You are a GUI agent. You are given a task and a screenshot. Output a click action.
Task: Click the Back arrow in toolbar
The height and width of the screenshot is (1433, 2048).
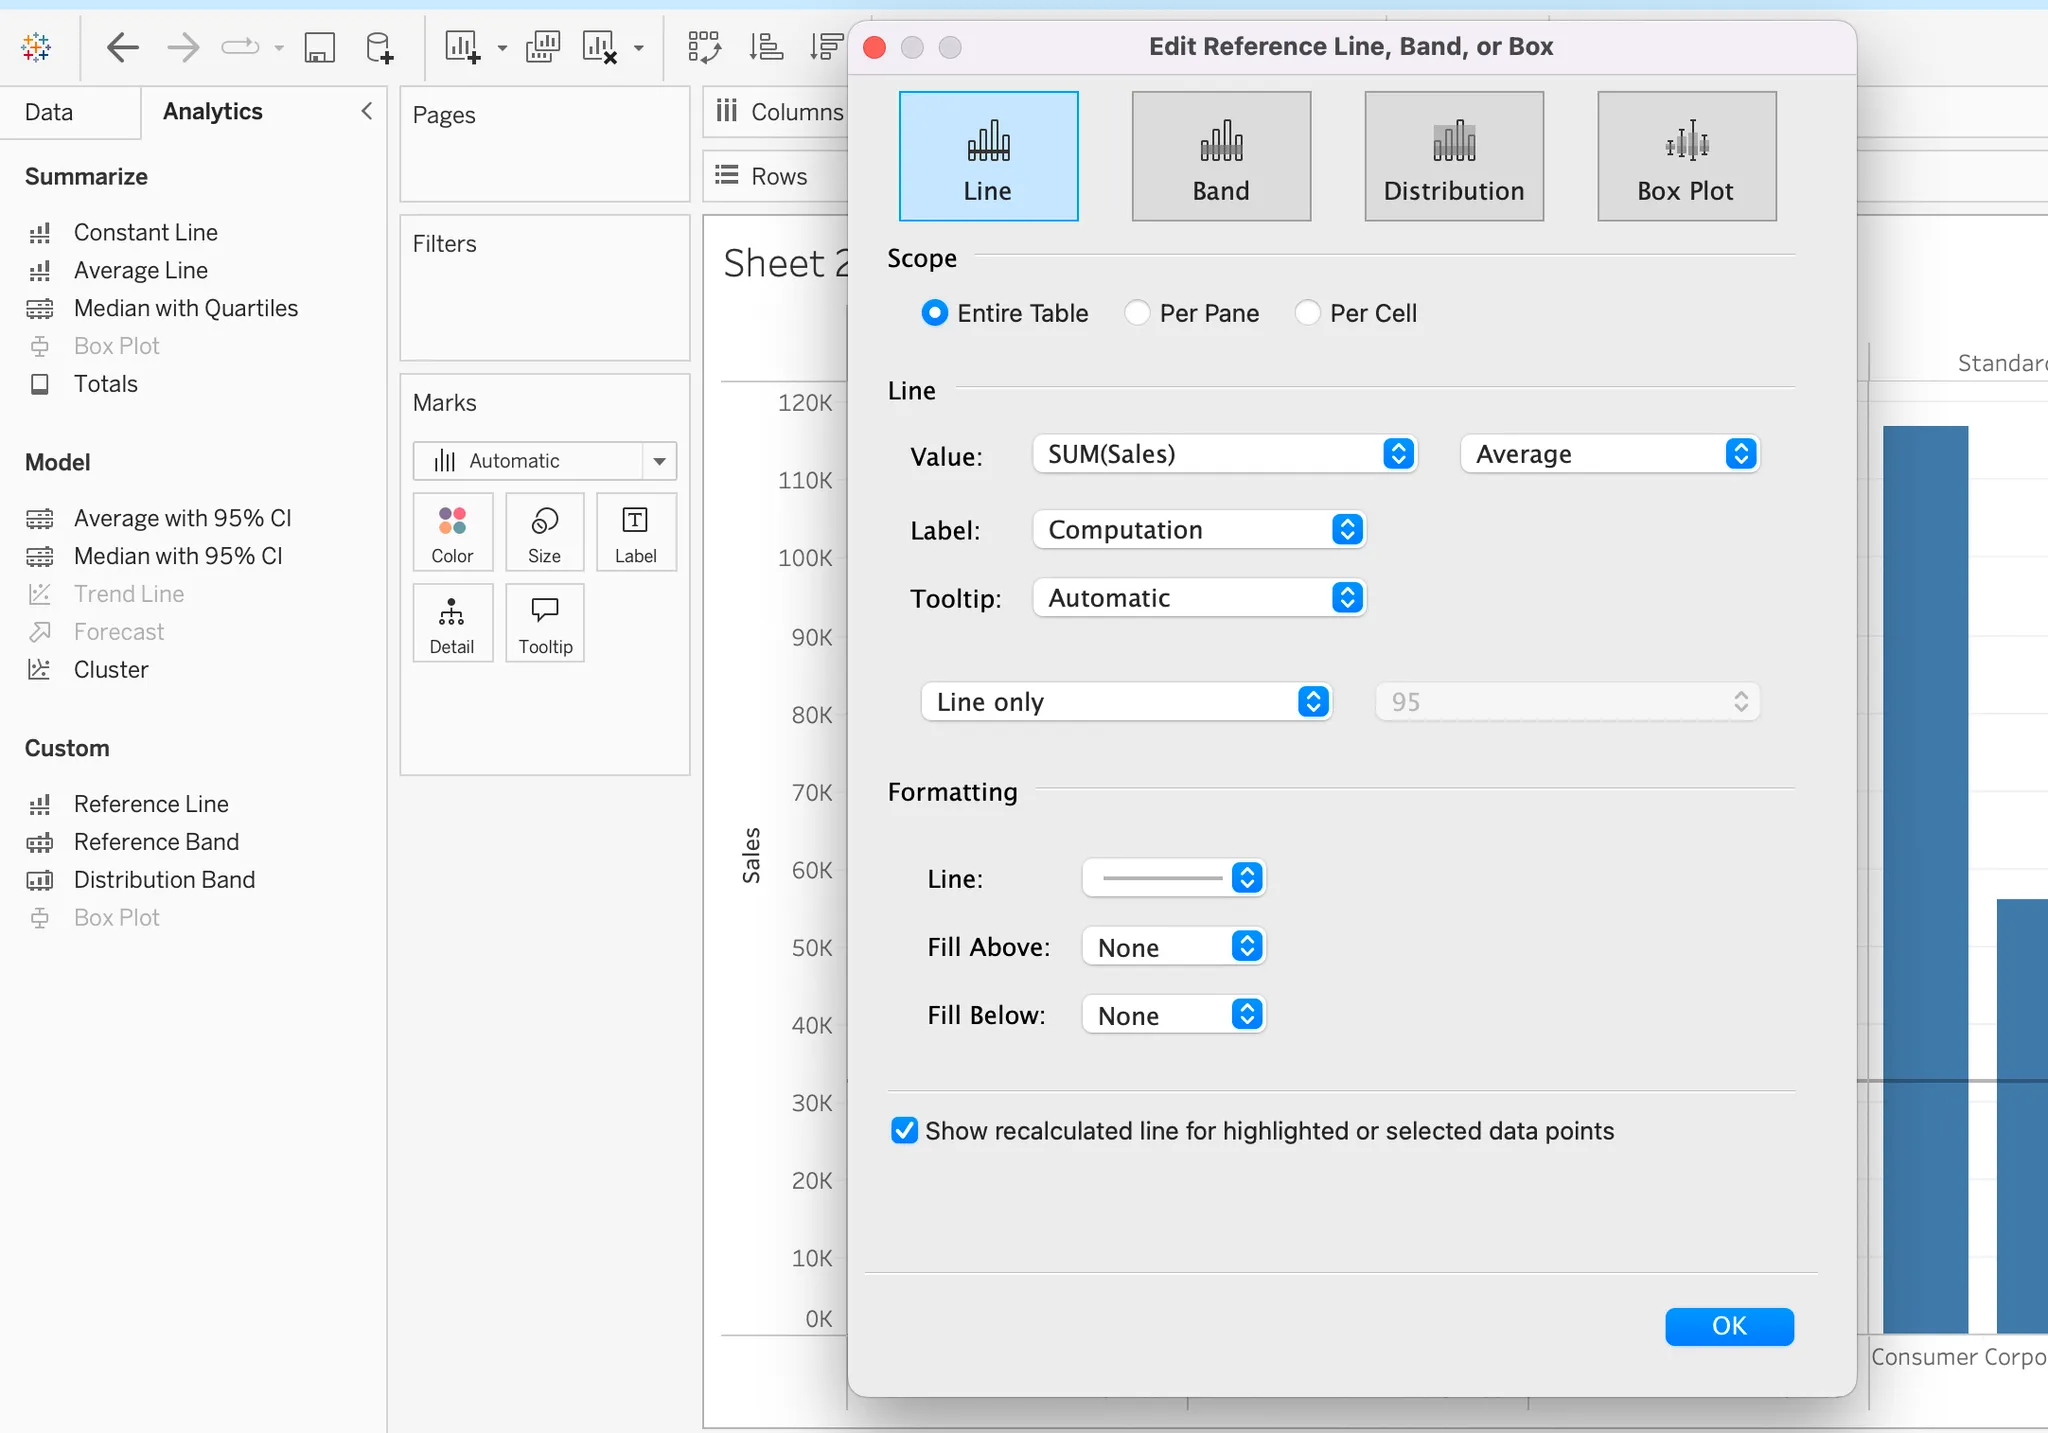[122, 47]
